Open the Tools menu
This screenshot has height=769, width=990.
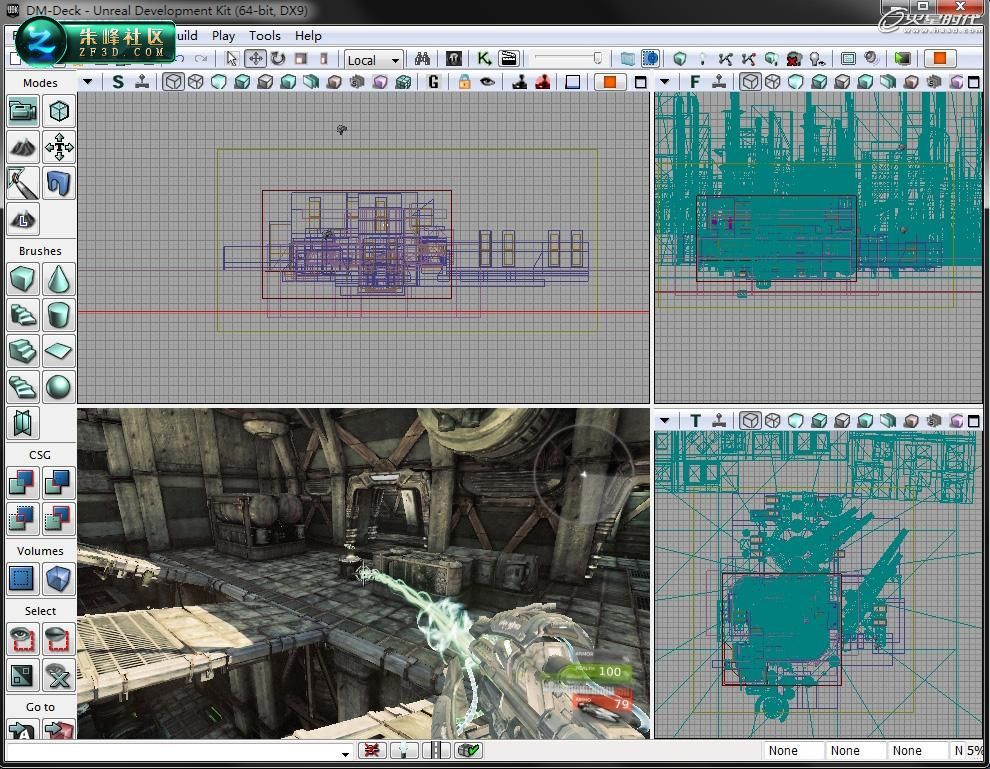point(265,35)
